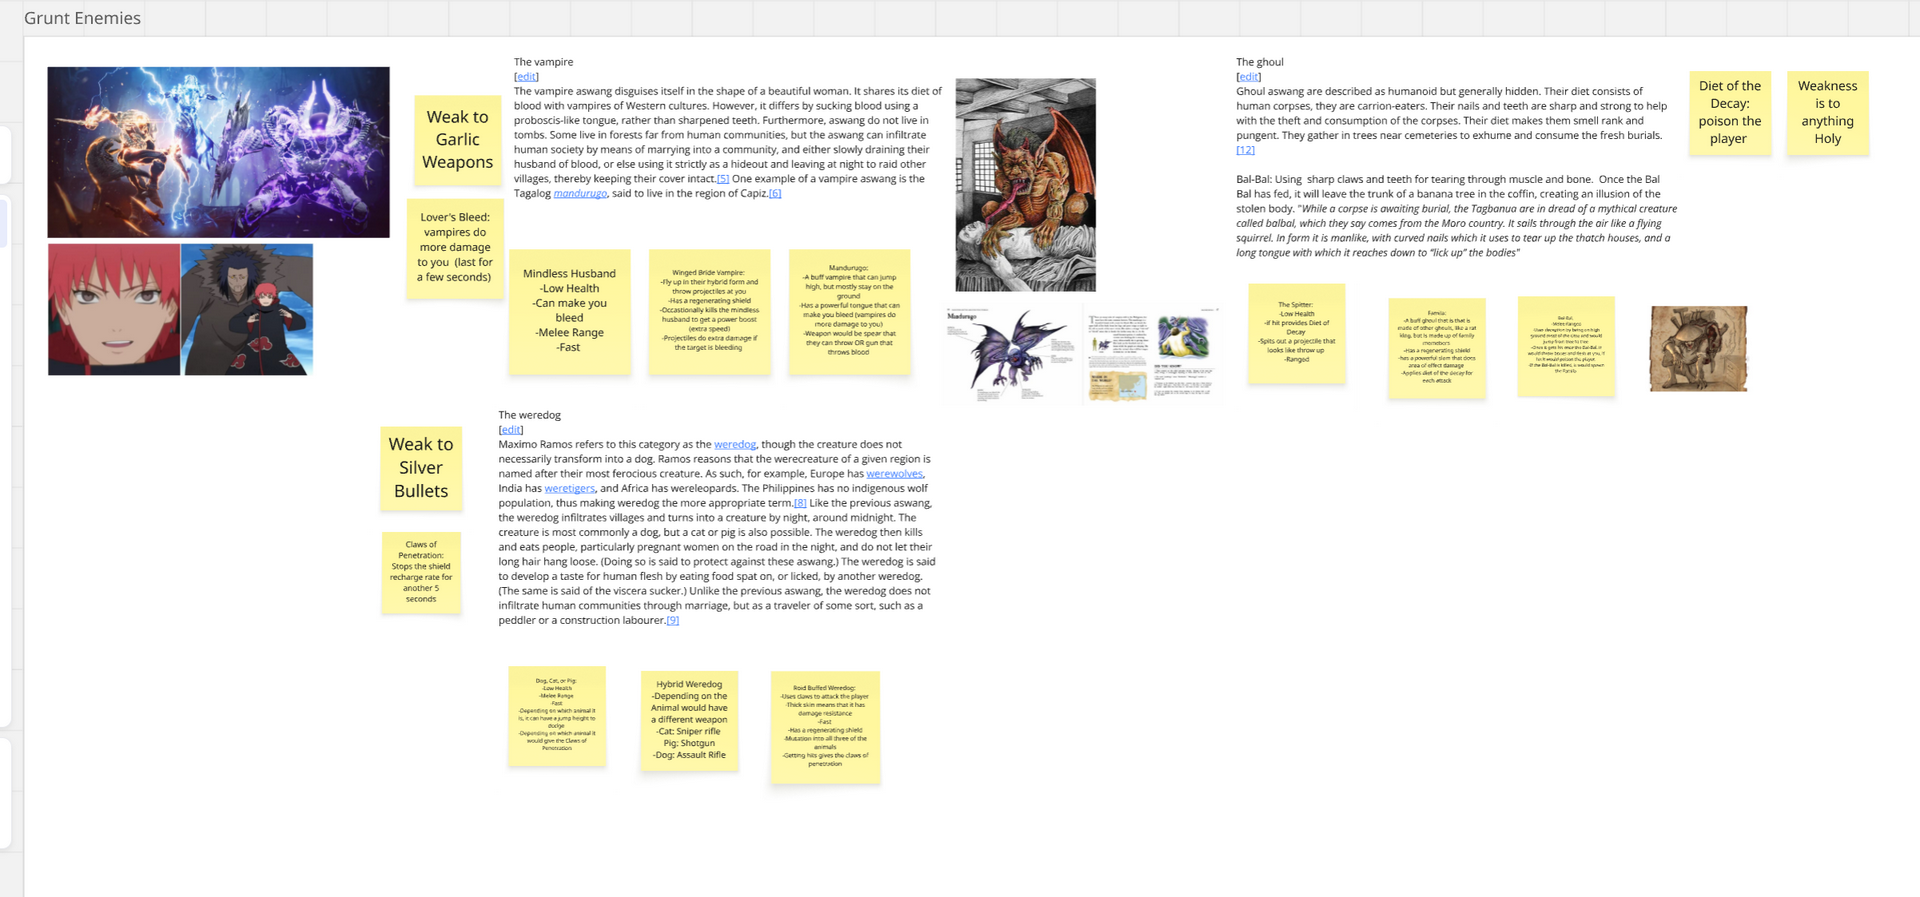Click the two cloaked characters image
The width and height of the screenshot is (1920, 897).
[247, 309]
